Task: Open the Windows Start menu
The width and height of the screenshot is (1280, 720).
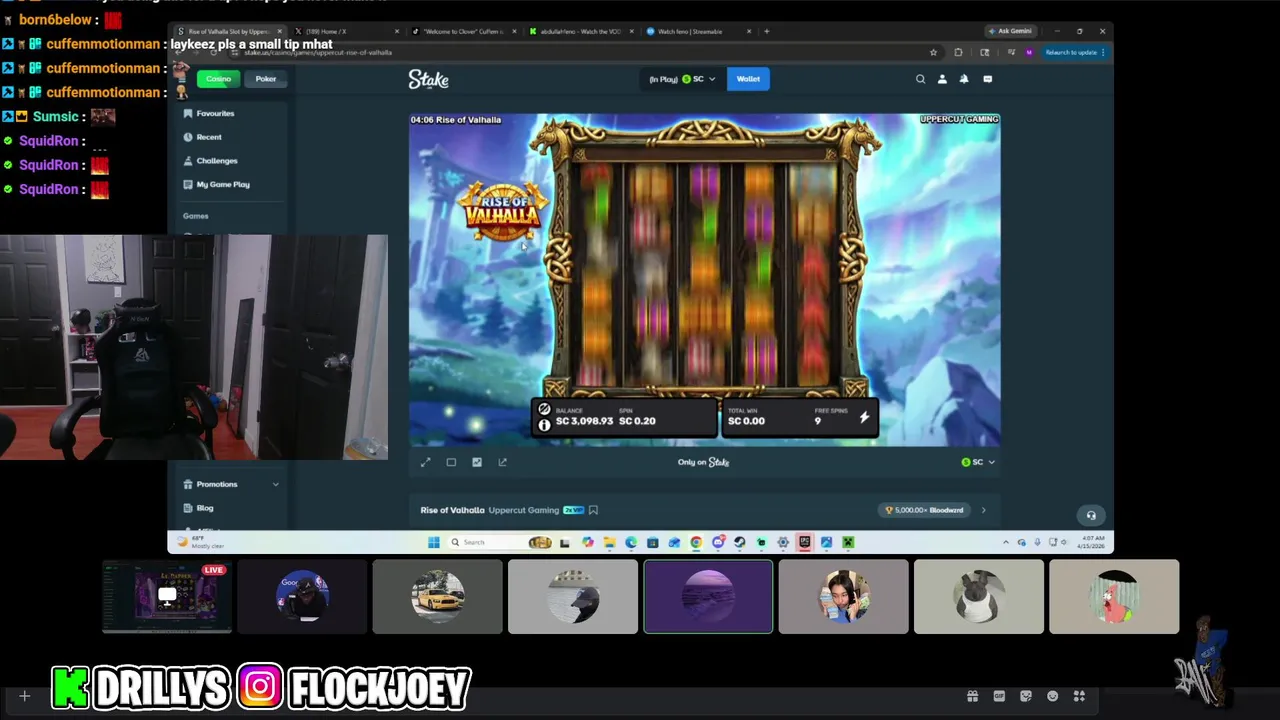Action: (433, 542)
